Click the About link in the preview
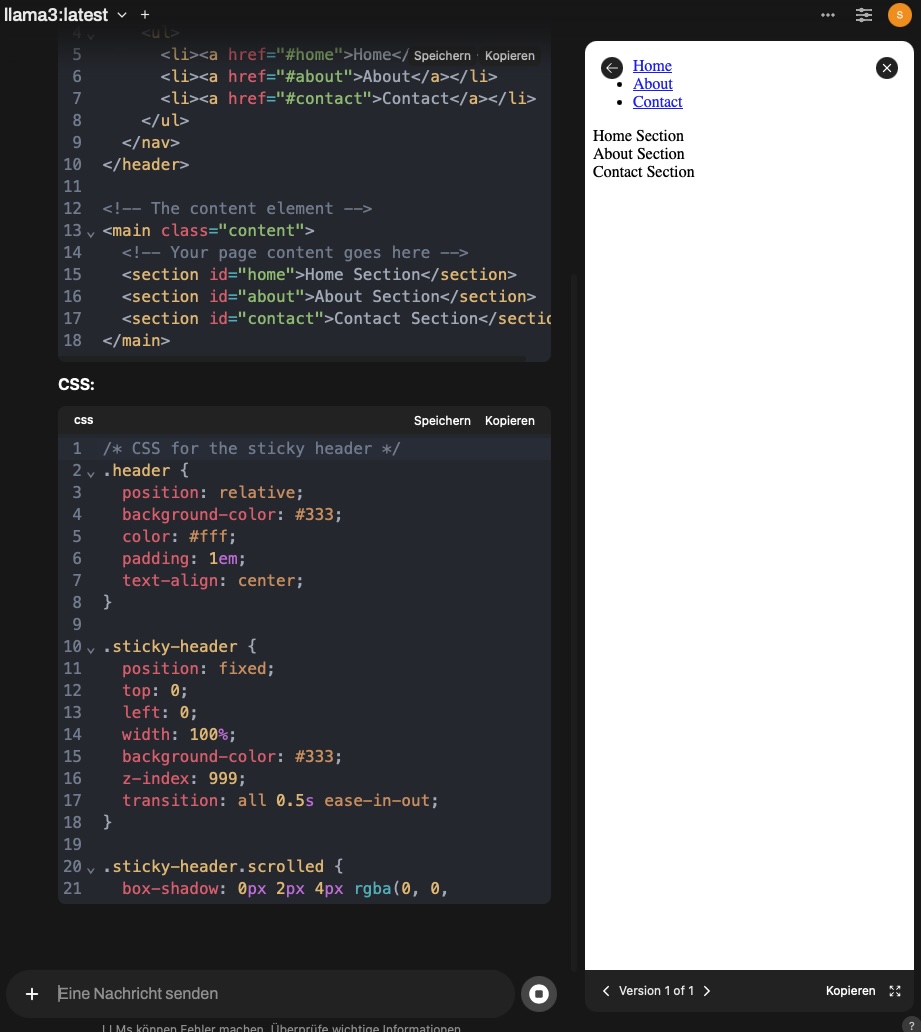The width and height of the screenshot is (921, 1032). click(x=653, y=84)
